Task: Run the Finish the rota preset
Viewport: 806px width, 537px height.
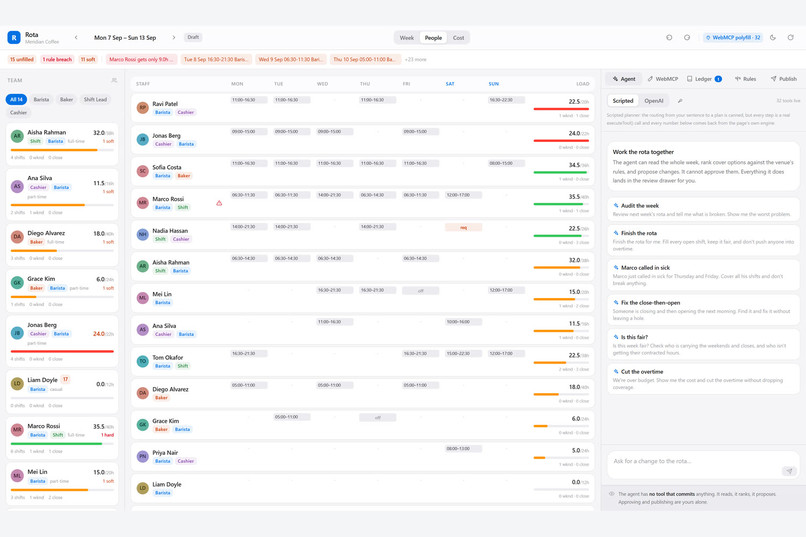Action: [703, 240]
